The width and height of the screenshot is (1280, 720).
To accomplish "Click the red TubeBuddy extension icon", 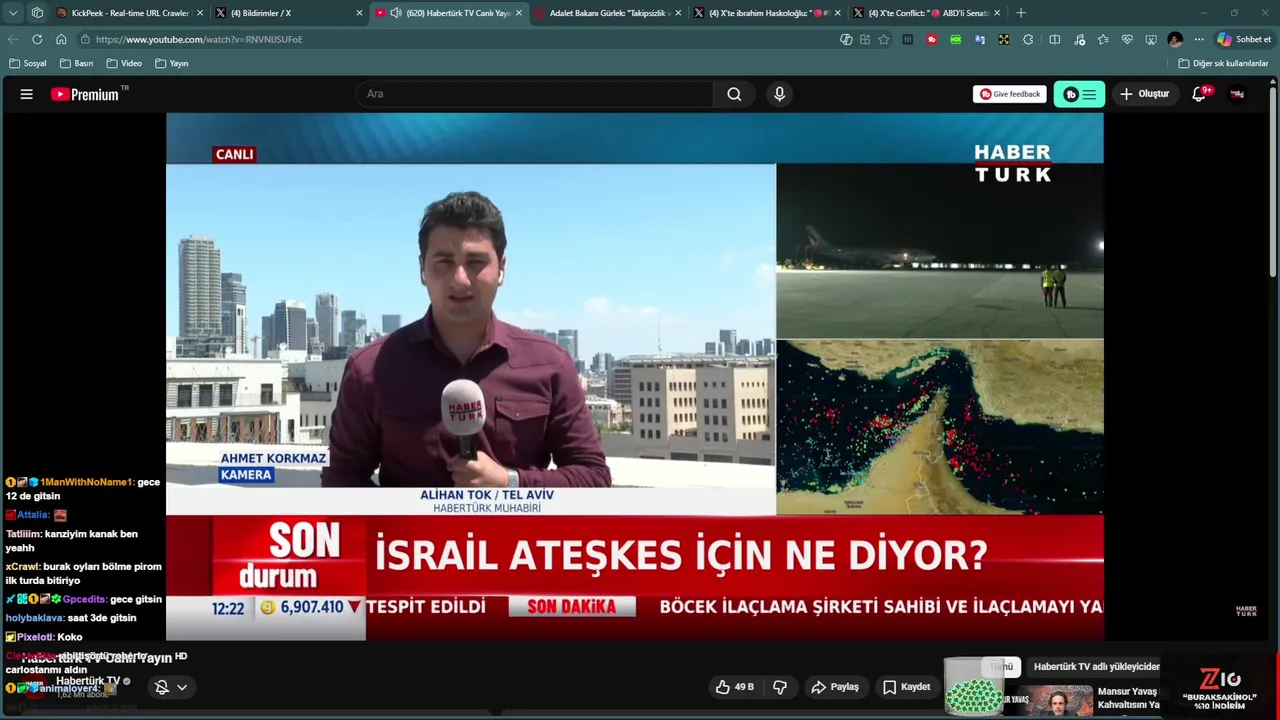I will pos(932,39).
